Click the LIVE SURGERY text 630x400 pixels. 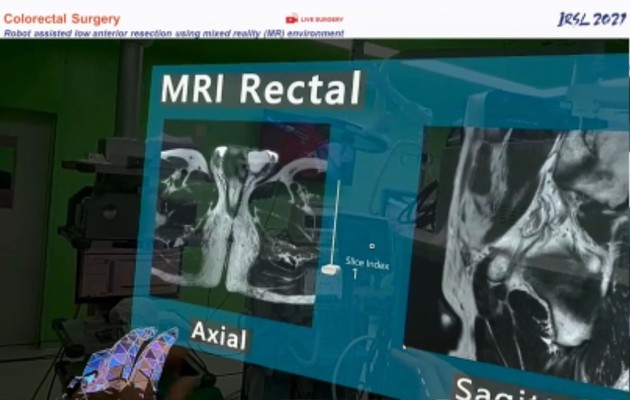[x=322, y=19]
